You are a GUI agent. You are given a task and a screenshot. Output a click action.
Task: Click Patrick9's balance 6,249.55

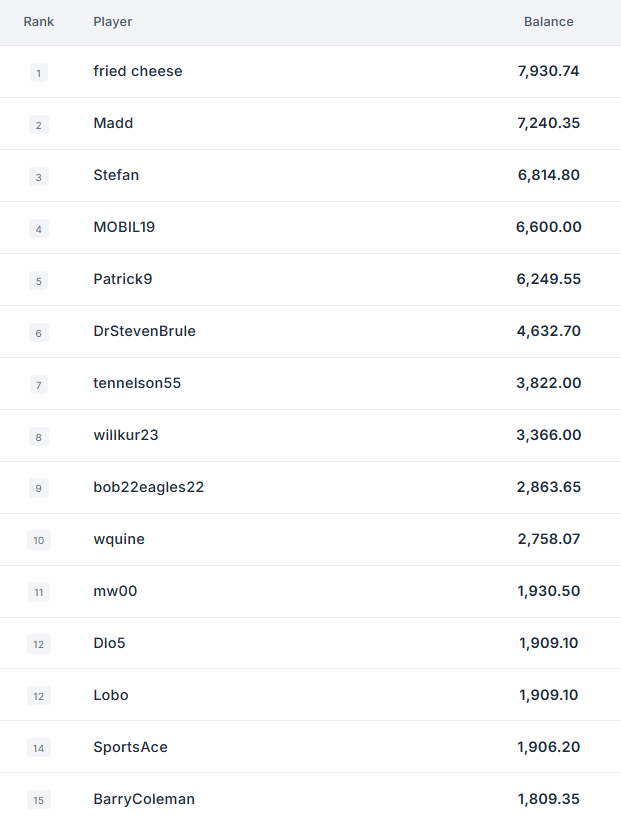click(x=548, y=279)
